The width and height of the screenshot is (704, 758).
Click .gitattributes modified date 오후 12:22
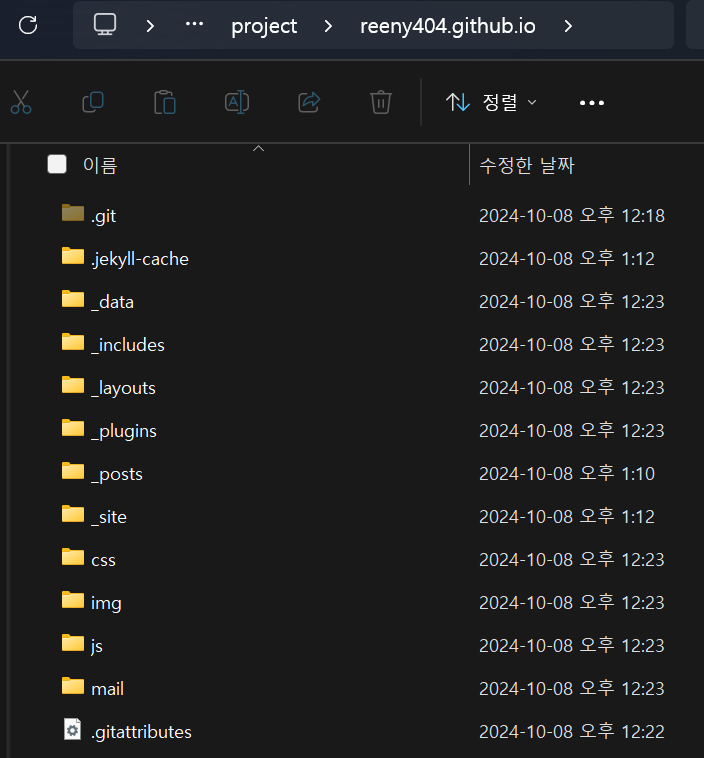click(x=572, y=732)
